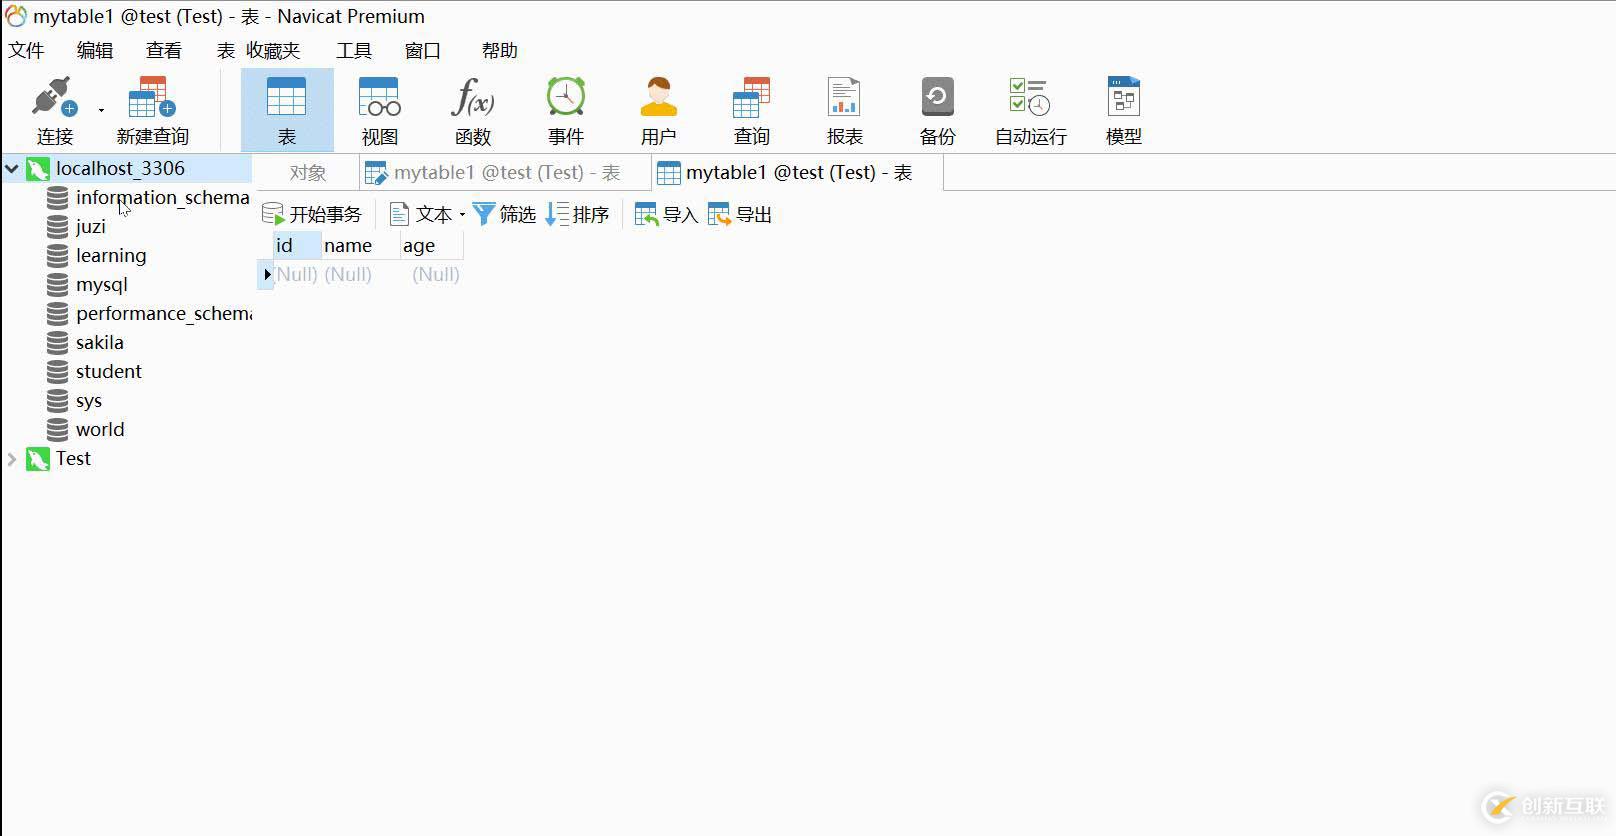Click the id cell showing (Null)
The width and height of the screenshot is (1616, 836).
(297, 274)
